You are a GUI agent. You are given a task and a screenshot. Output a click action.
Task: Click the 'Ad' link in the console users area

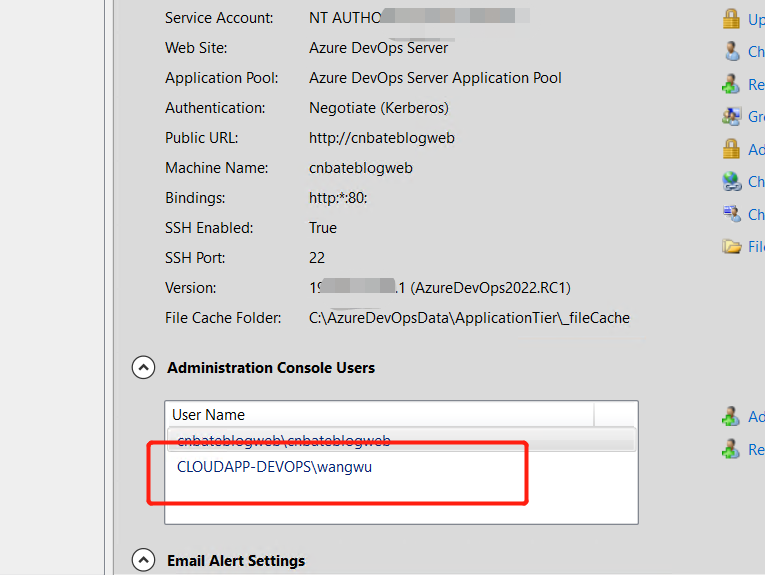[756, 416]
